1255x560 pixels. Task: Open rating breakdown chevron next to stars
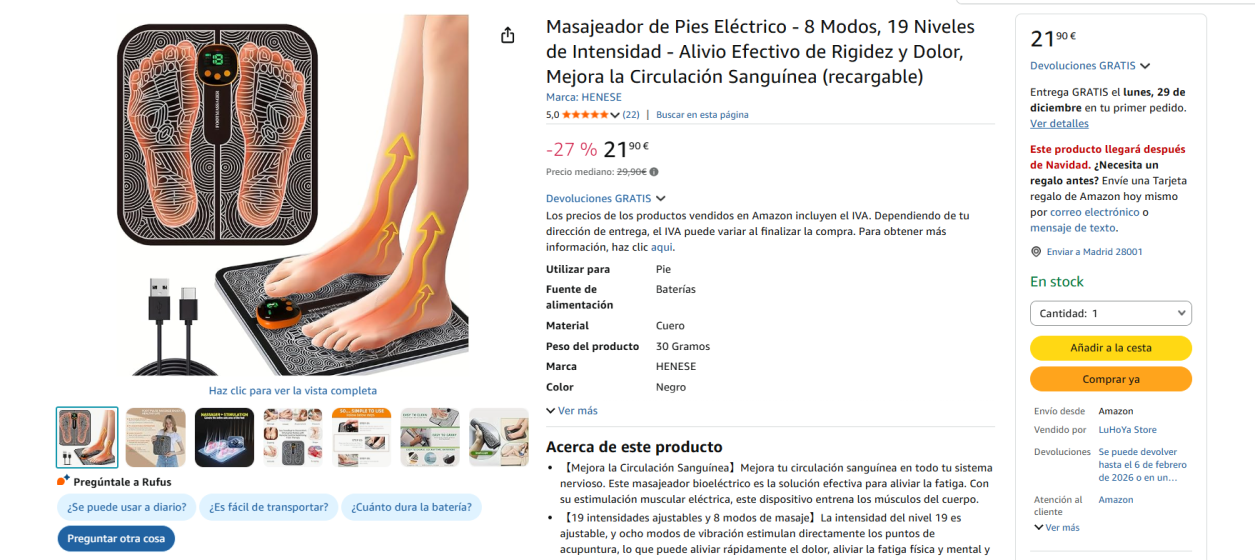click(614, 115)
